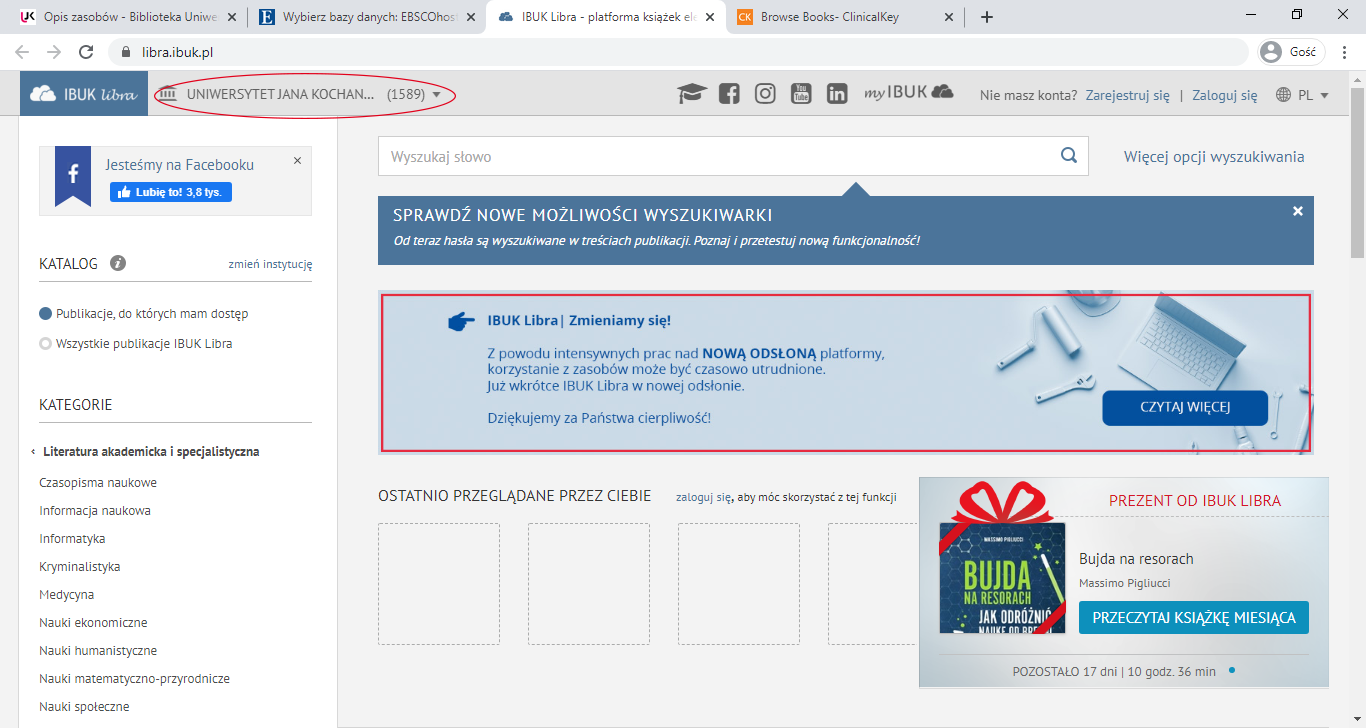Viewport: 1366px width, 728px height.
Task: Click the 'Wyszukaj słowo' search field
Action: point(715,157)
